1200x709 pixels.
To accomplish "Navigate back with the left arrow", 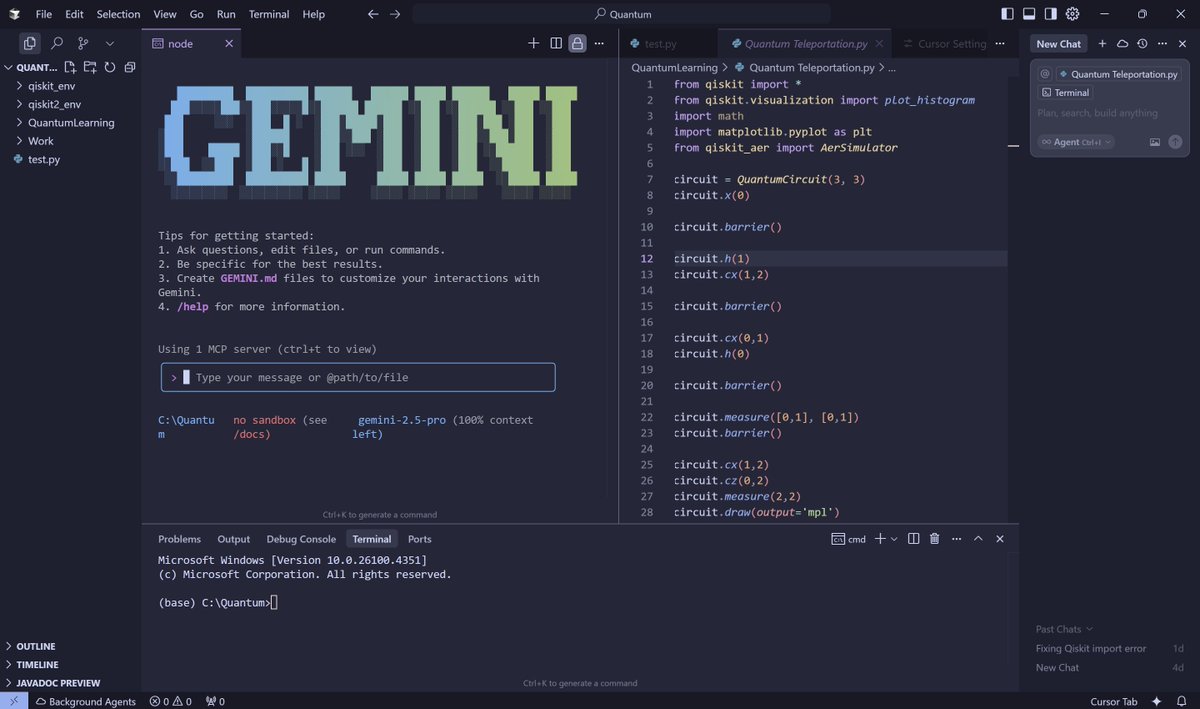I will tap(373, 14).
